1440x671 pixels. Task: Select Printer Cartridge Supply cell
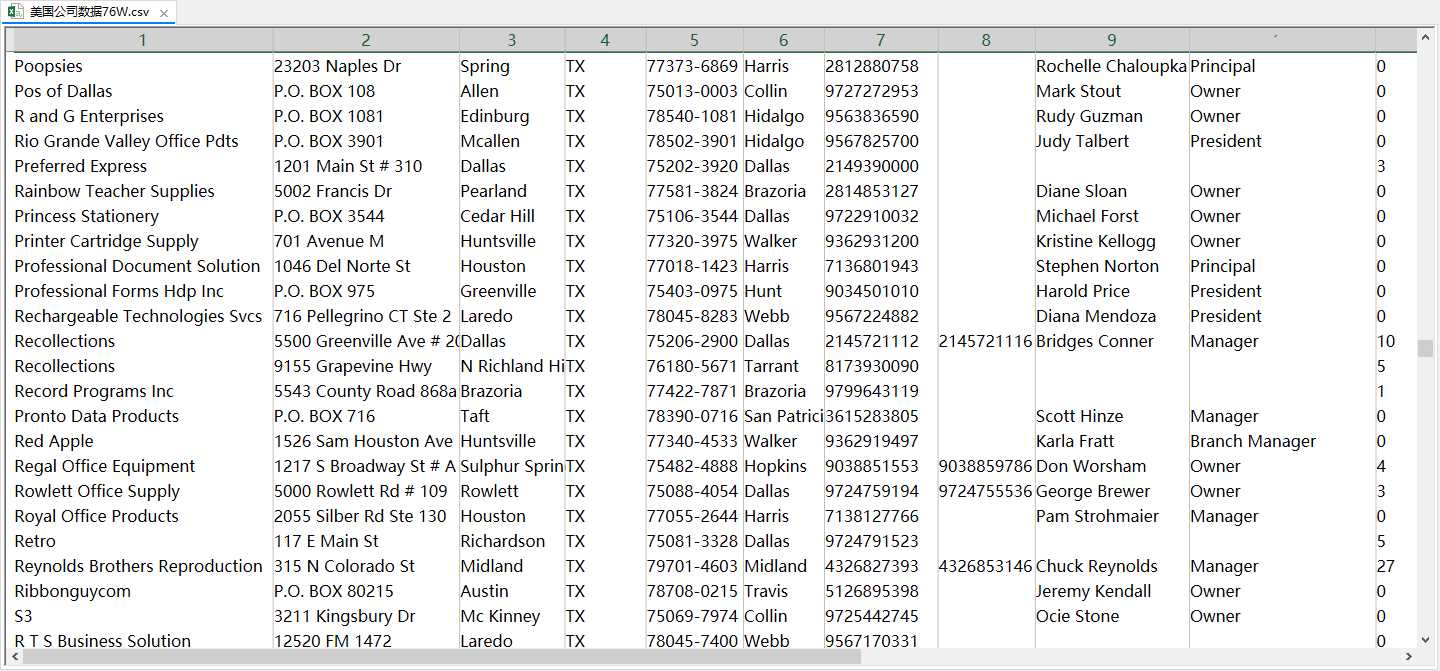(143, 241)
